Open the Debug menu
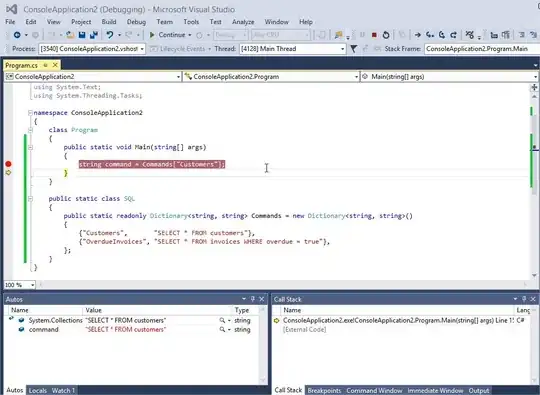Viewport: 540px width, 395px height. 136,22
